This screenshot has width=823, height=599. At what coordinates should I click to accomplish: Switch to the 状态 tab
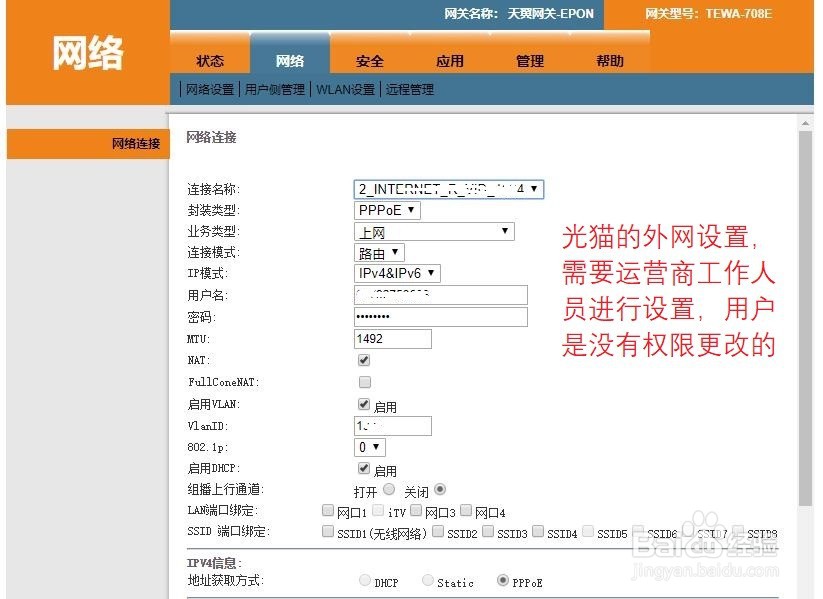click(x=210, y=60)
